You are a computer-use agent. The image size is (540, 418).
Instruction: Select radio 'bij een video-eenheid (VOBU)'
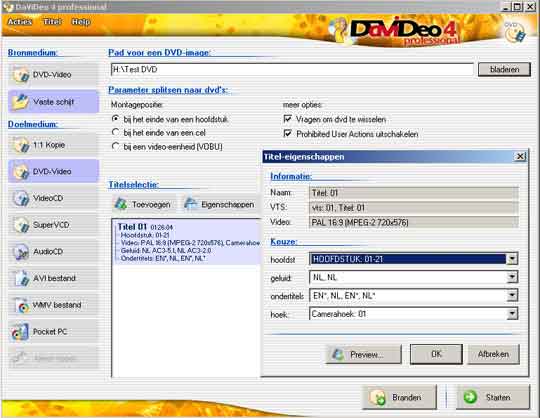click(x=116, y=146)
